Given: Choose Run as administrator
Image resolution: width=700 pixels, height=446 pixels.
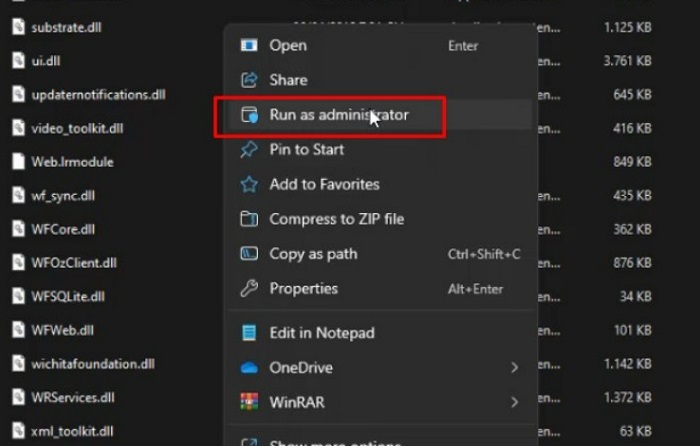Looking at the screenshot, I should tap(339, 115).
